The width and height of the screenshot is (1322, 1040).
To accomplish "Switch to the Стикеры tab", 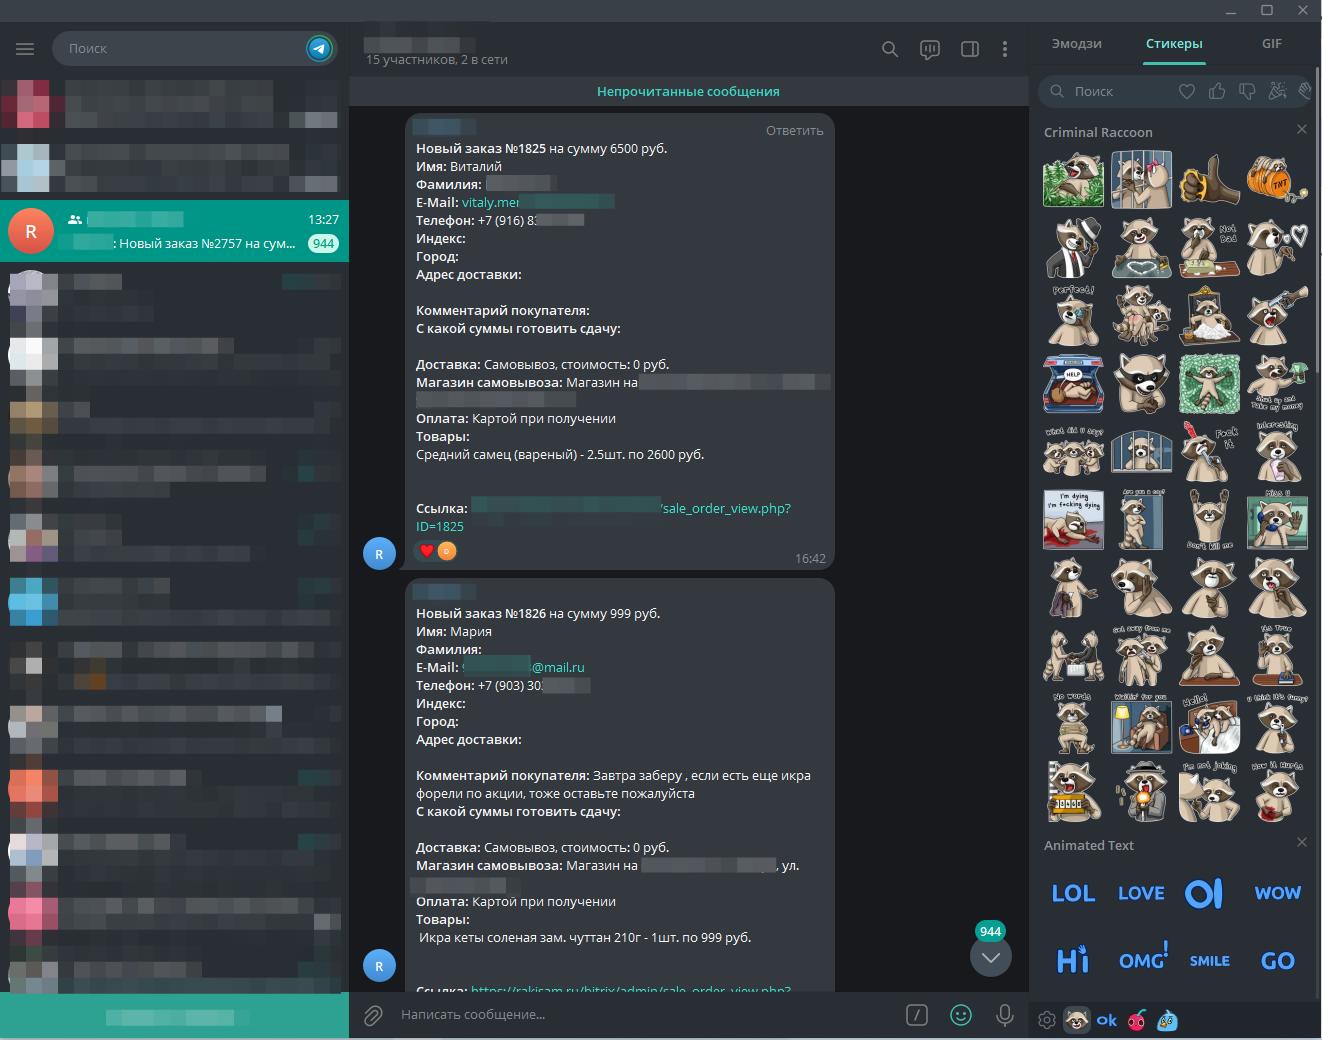I will click(1174, 44).
